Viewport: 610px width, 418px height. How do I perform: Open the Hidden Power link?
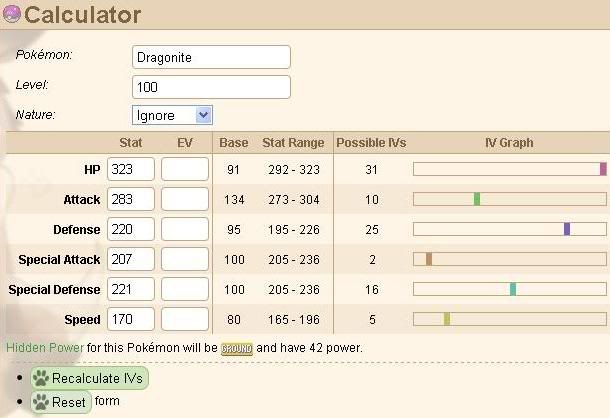click(x=45, y=348)
